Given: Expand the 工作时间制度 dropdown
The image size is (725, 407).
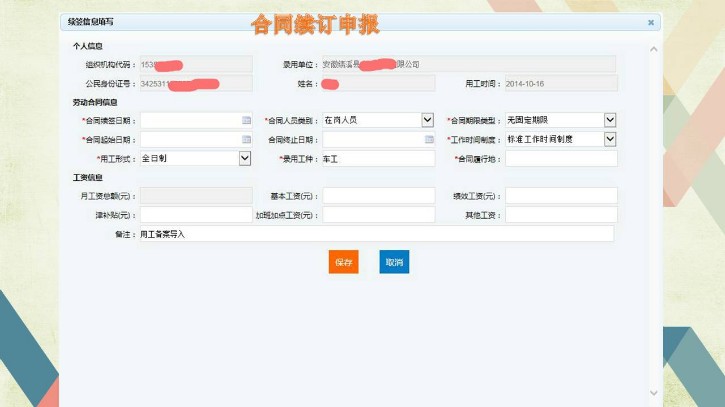Looking at the screenshot, I should tap(610, 139).
